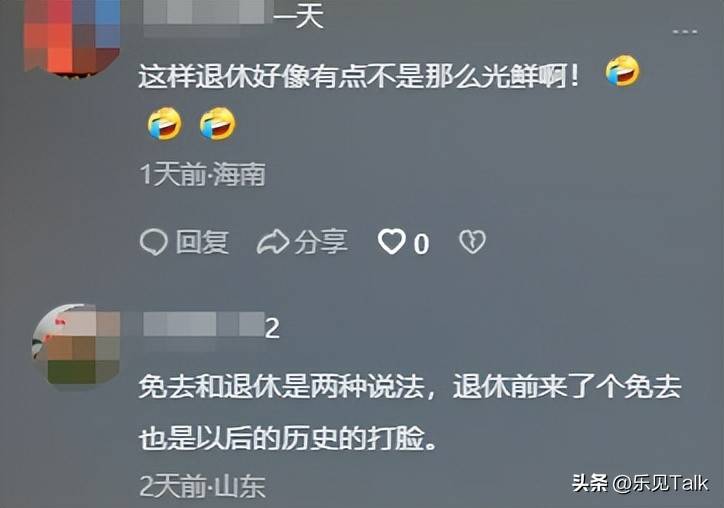Open first commenter's username ending 一天
724x508 pixels.
click(x=233, y=16)
